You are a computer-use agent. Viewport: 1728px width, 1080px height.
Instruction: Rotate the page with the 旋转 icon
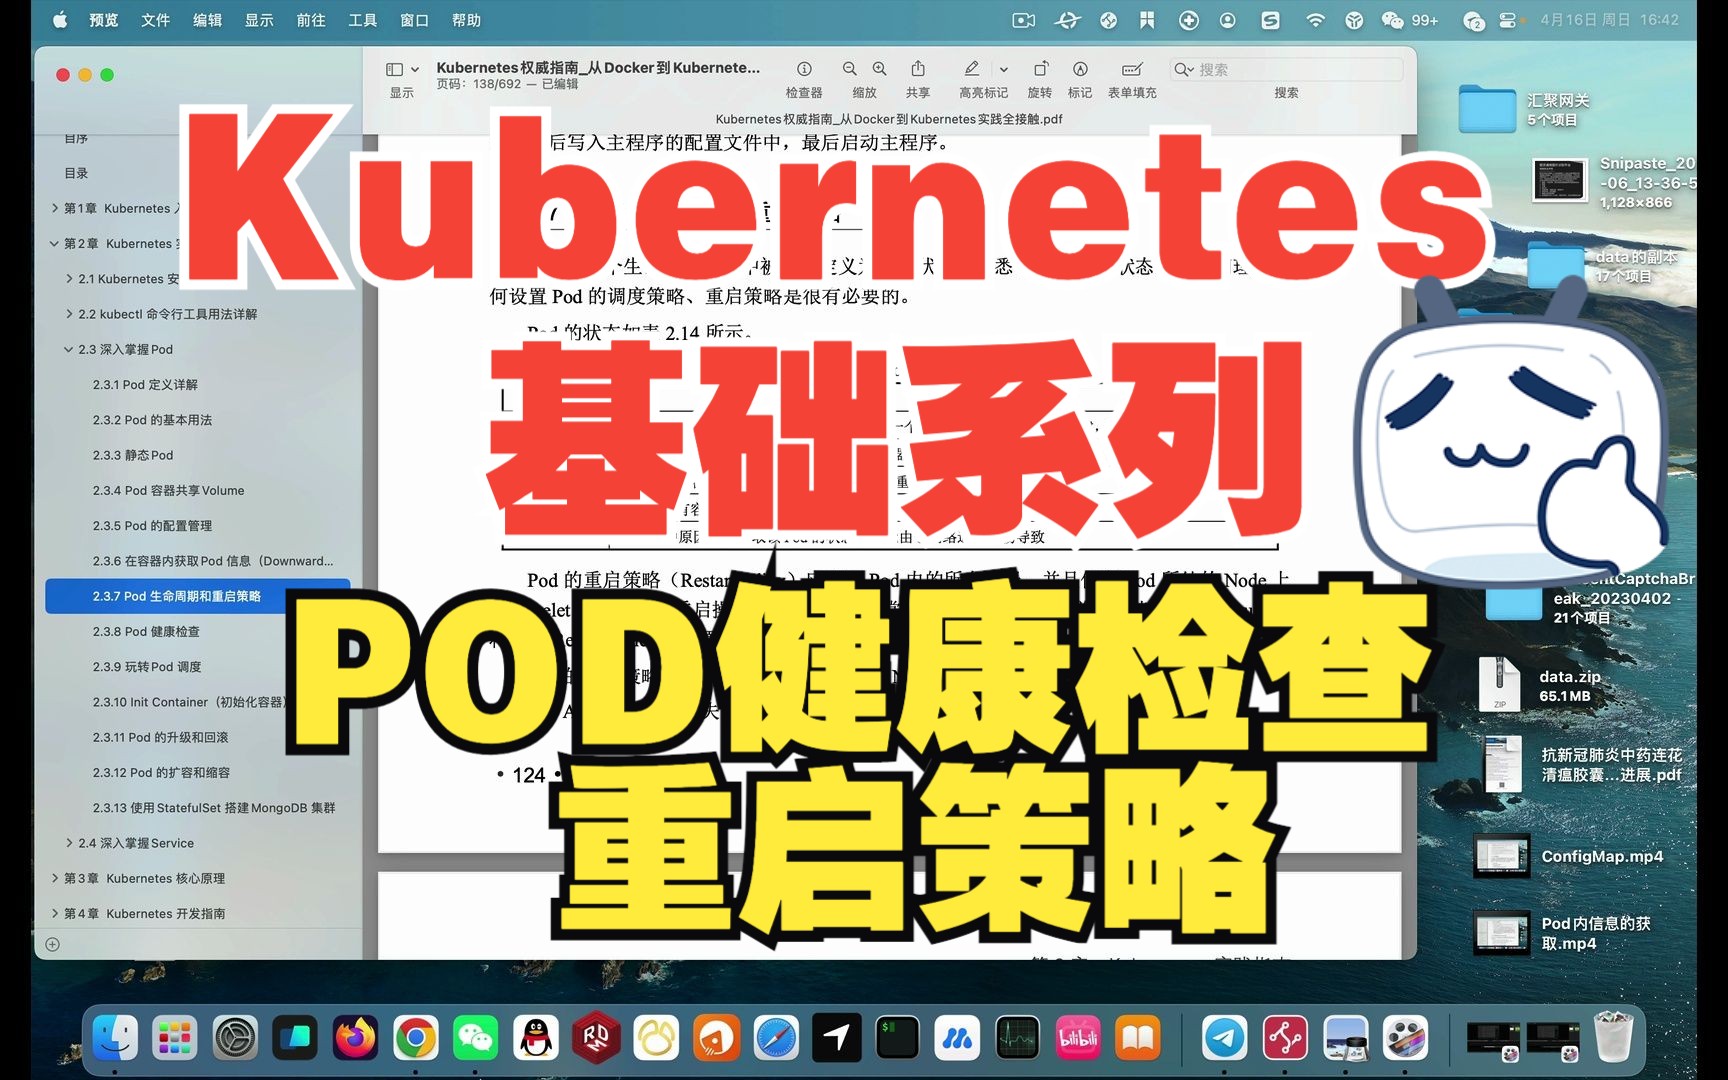pos(1040,69)
